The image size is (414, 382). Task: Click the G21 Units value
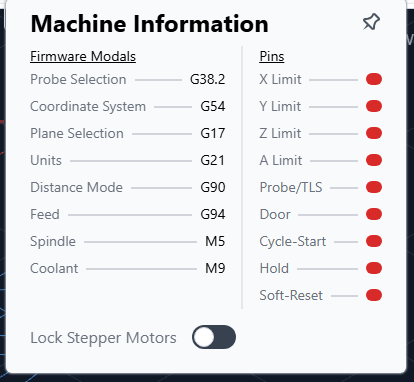coord(212,160)
